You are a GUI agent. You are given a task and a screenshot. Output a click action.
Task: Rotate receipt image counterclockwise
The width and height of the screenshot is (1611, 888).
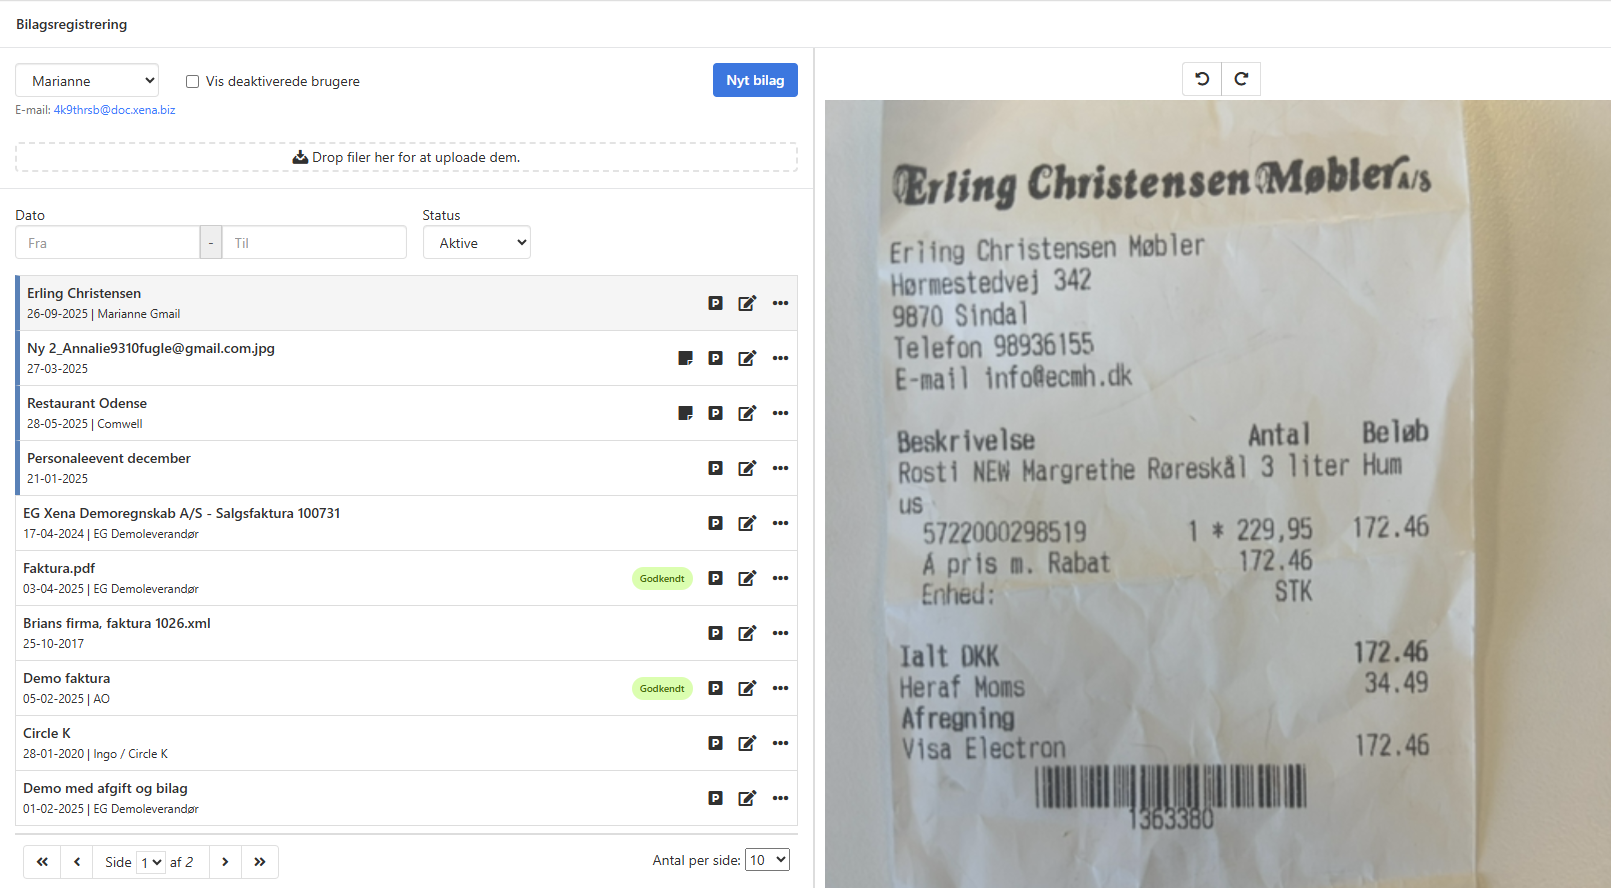tap(1202, 79)
